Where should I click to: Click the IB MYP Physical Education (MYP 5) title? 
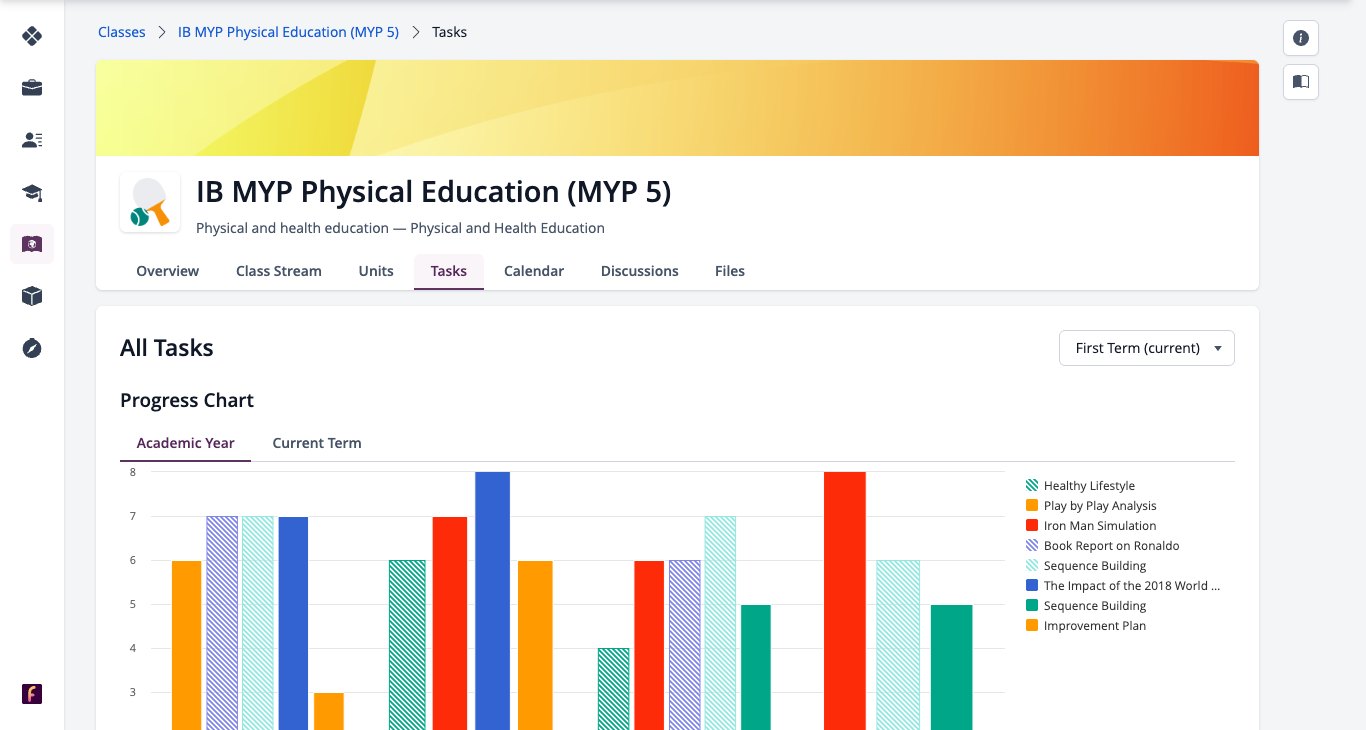pos(433,192)
